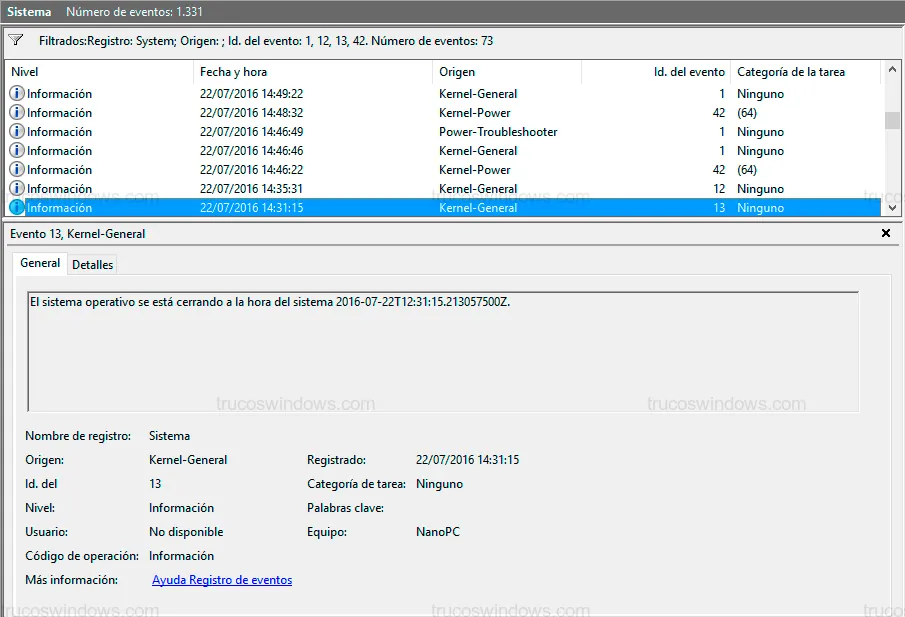Select the General tab

pos(40,263)
